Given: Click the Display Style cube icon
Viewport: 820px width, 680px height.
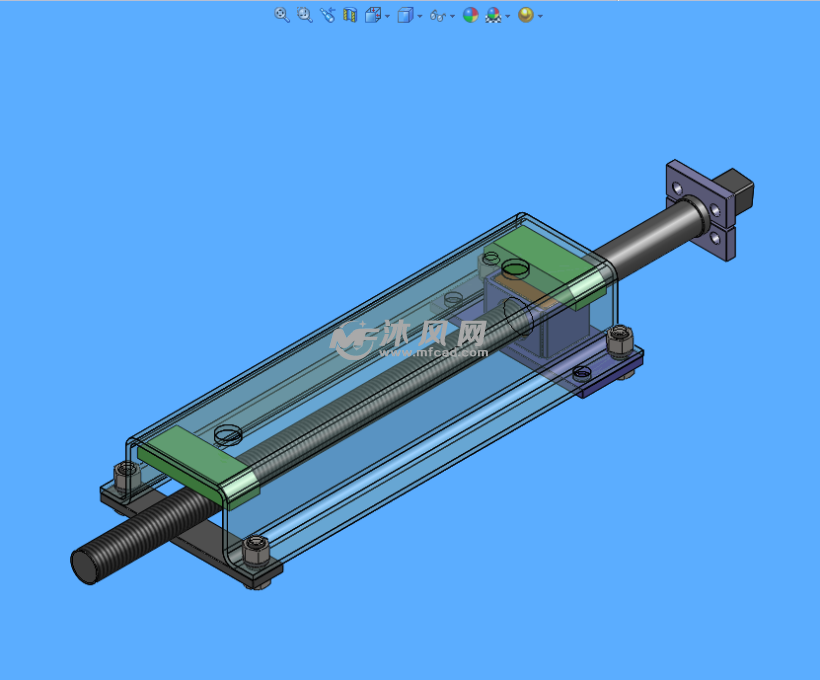Looking at the screenshot, I should pos(405,15).
